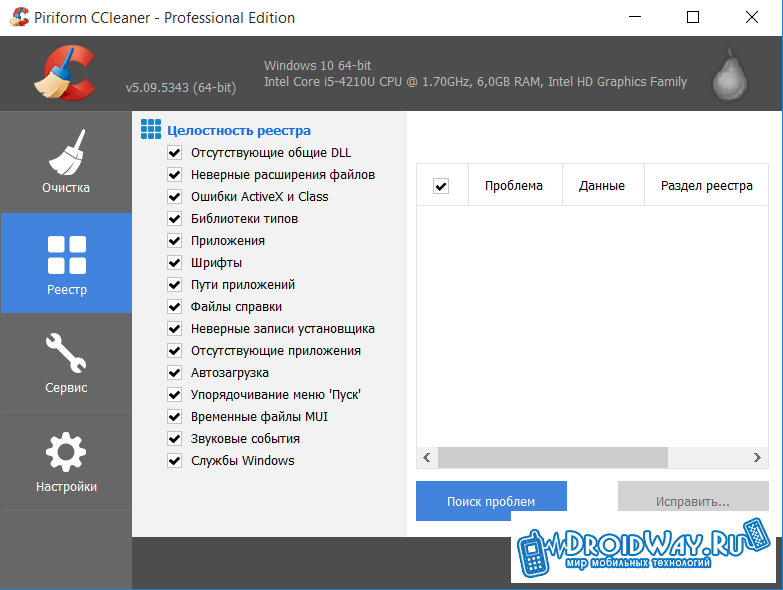
Task: Toggle Неверные записи установщика checkbox
Action: [174, 328]
